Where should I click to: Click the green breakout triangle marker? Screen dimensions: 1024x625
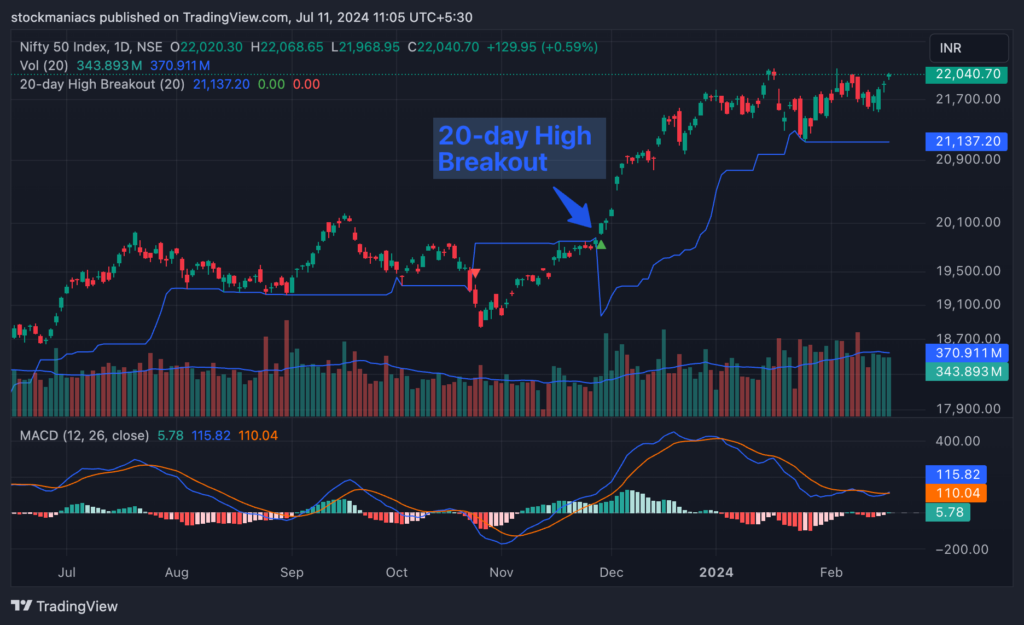coord(601,245)
